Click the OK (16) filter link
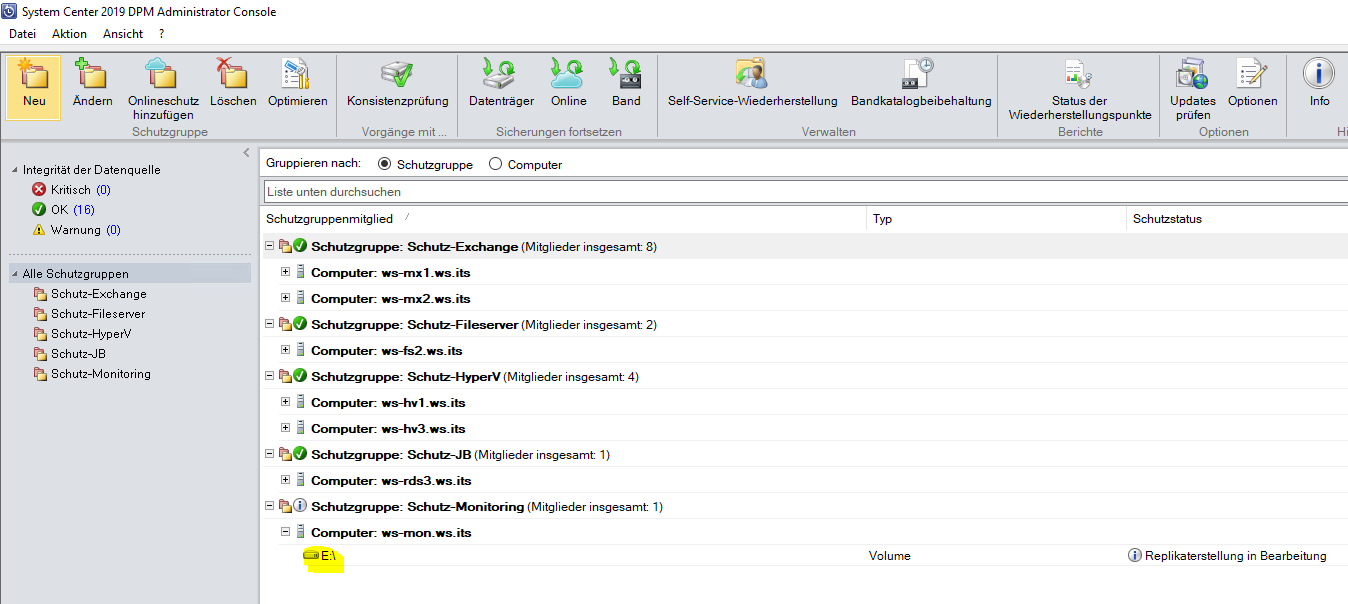Screen dimensions: 1348x604 [73, 209]
